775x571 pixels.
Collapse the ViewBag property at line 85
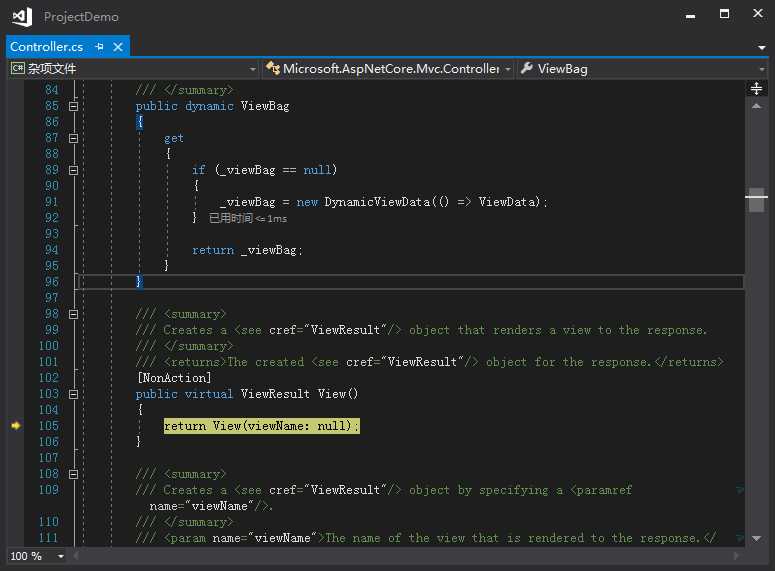pyautogui.click(x=74, y=106)
